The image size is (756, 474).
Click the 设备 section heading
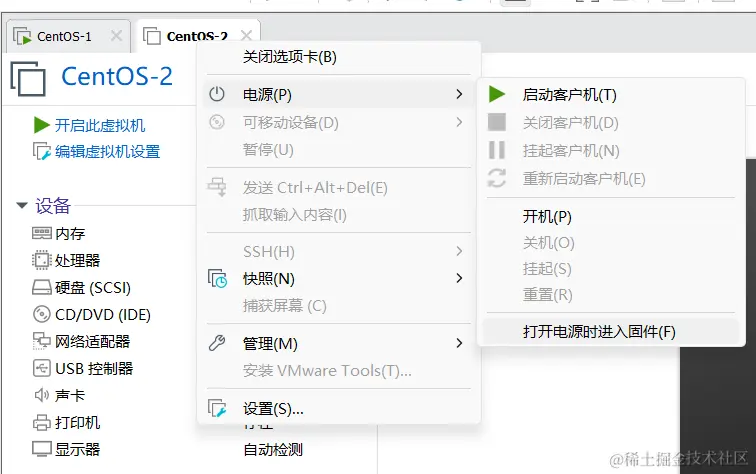(53, 206)
